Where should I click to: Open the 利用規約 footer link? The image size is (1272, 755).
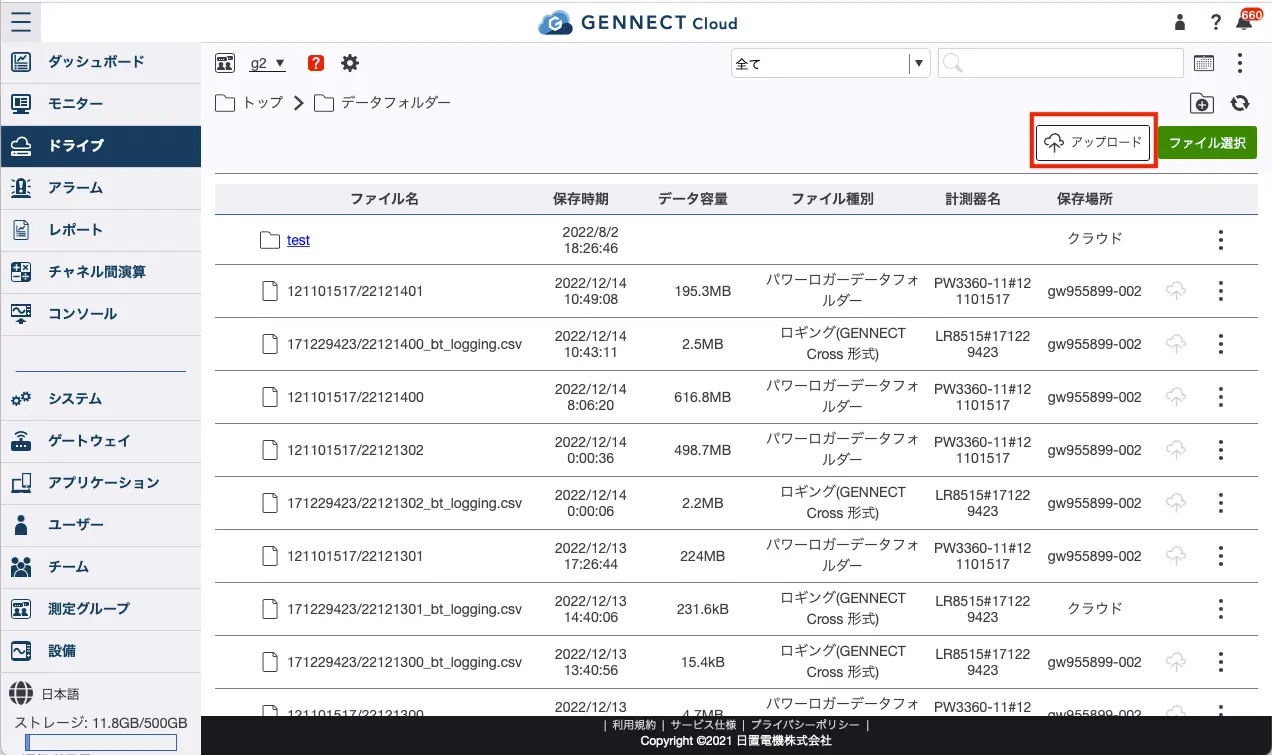pyautogui.click(x=634, y=725)
